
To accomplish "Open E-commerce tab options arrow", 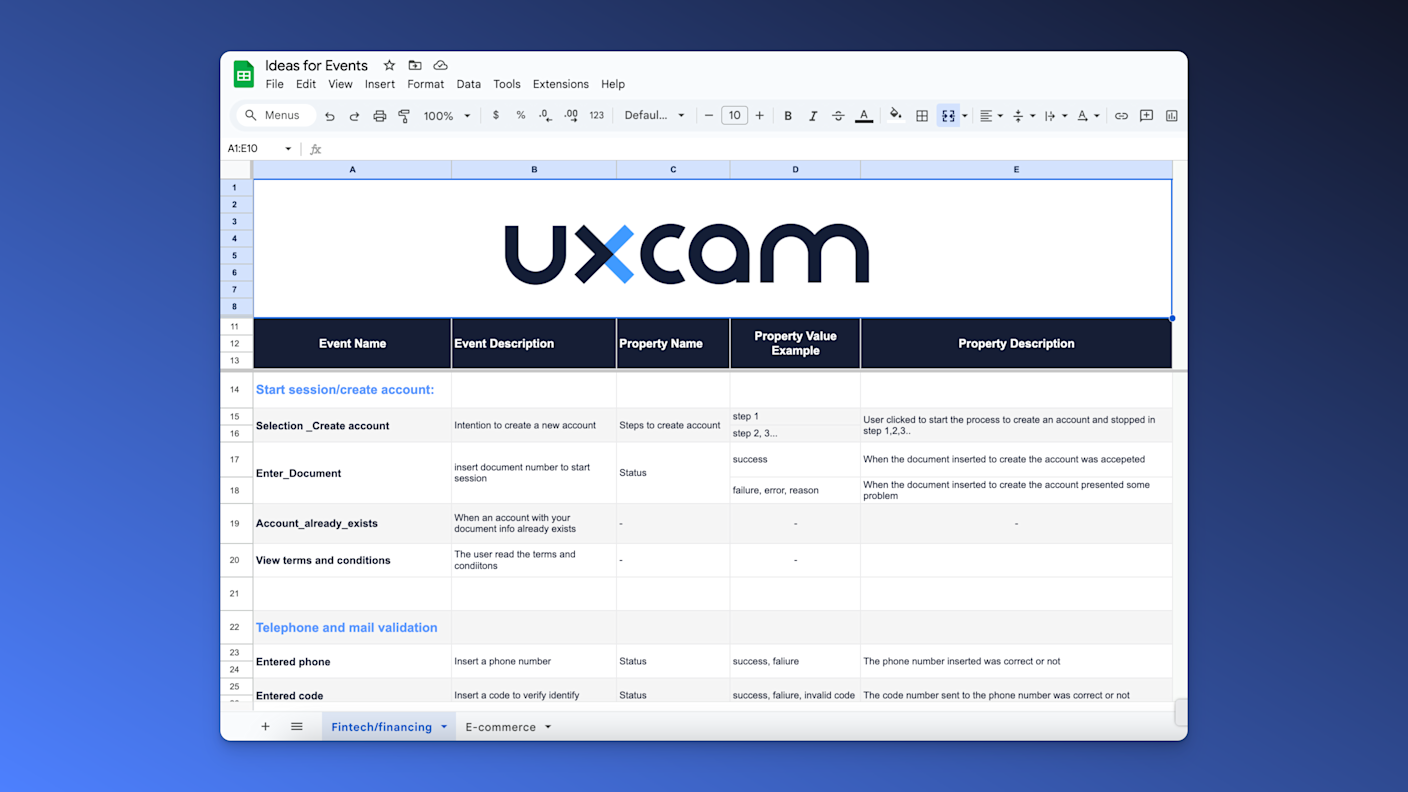I will tap(548, 727).
